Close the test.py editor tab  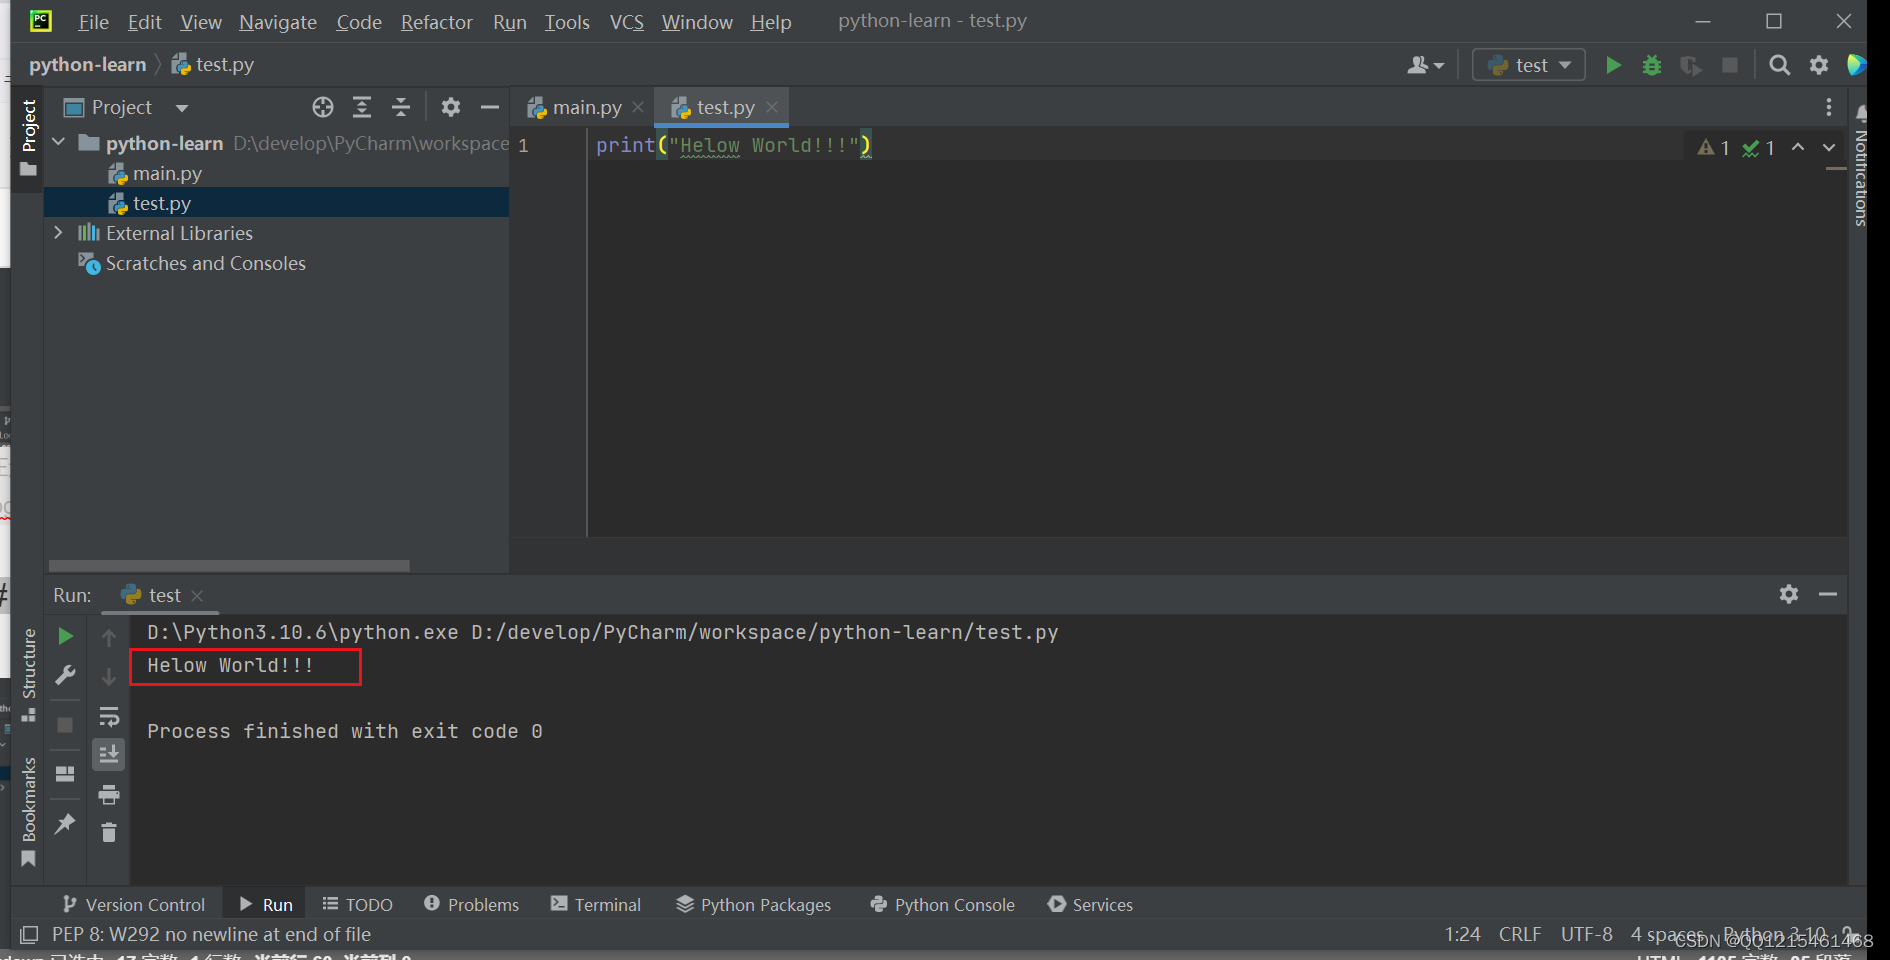[772, 107]
